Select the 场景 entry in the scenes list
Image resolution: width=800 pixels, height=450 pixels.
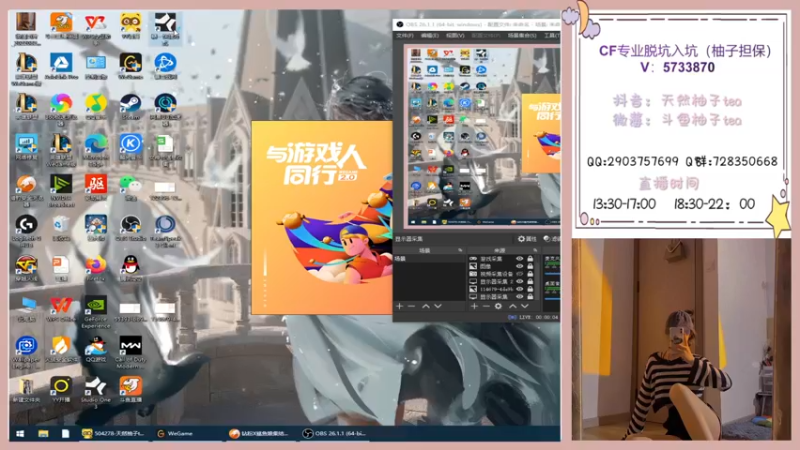pos(429,259)
